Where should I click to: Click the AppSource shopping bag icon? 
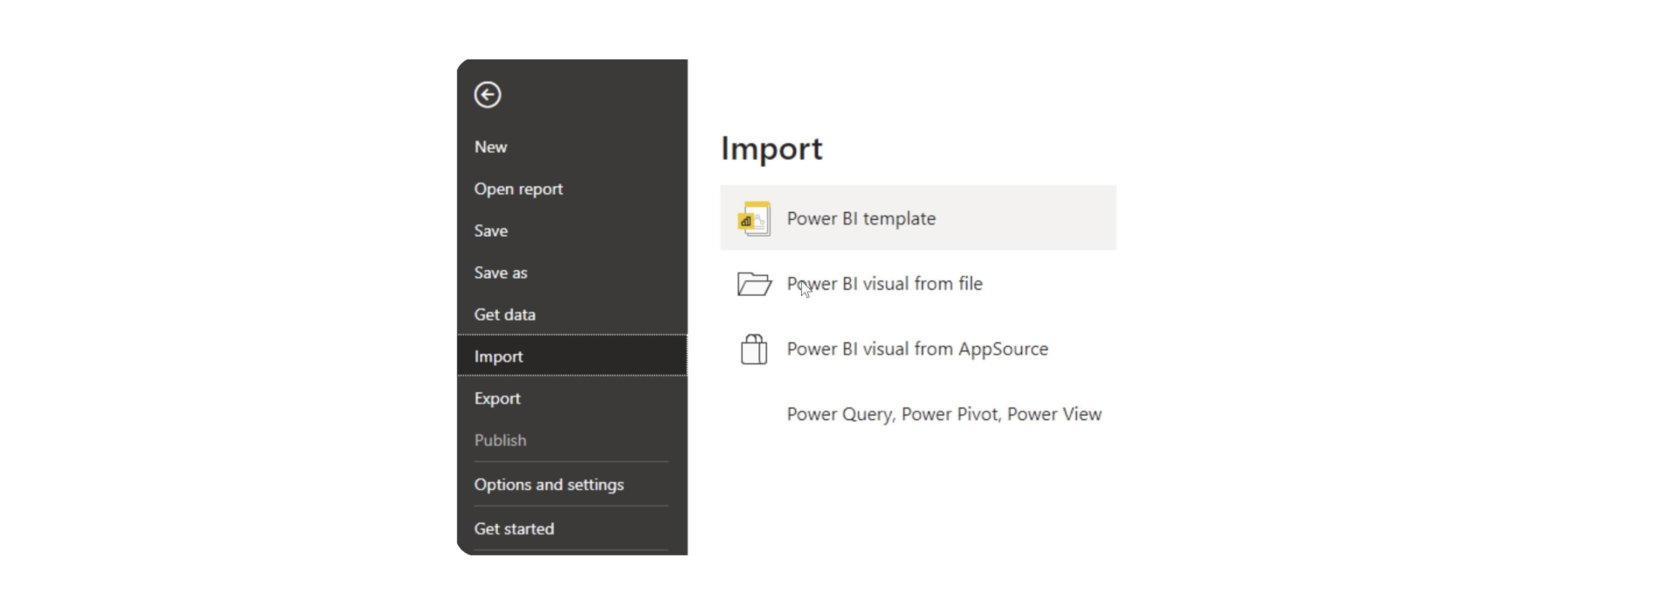tap(754, 349)
